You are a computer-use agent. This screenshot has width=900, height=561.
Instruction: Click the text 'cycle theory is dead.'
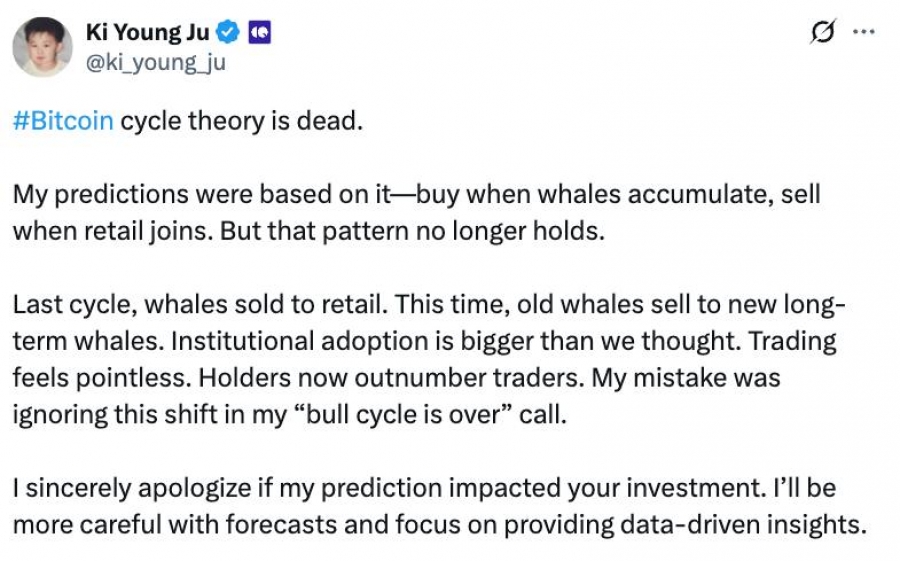click(242, 121)
